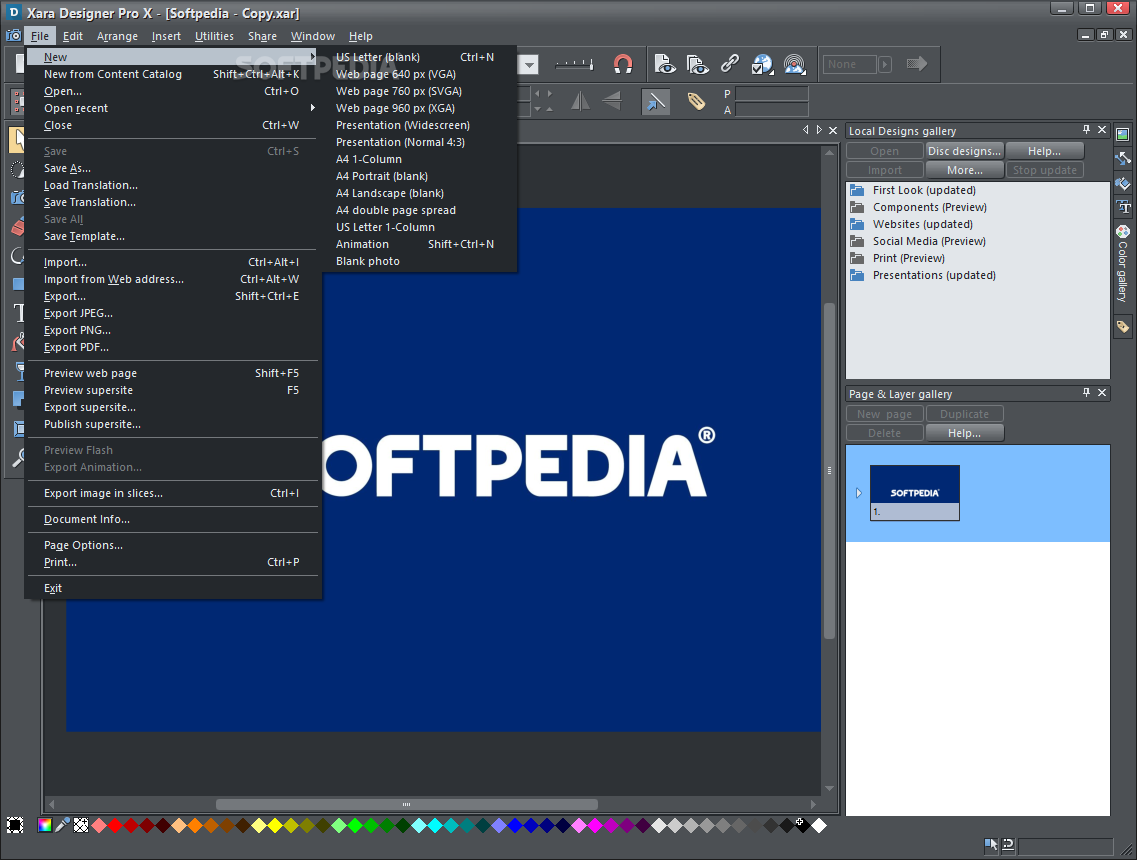The height and width of the screenshot is (860, 1137).
Task: Expand the Open recent submenu
Action: (313, 108)
